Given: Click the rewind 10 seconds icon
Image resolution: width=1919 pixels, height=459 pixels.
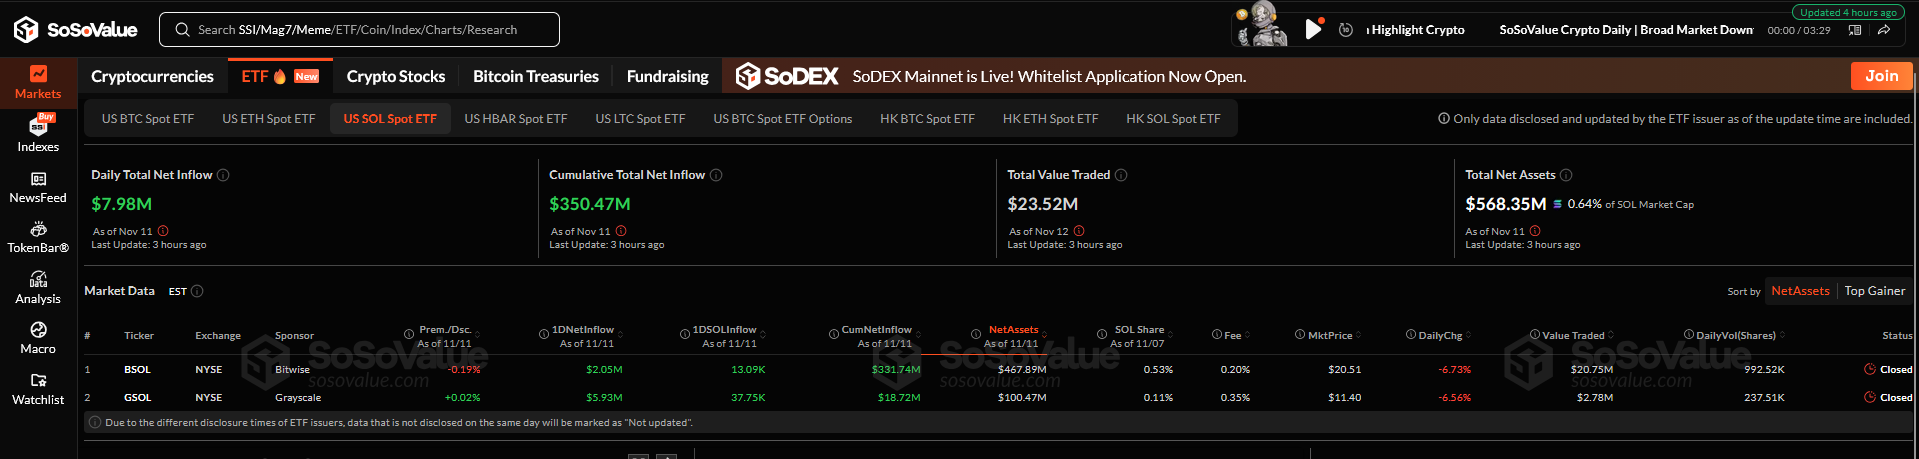Looking at the screenshot, I should 1346,30.
